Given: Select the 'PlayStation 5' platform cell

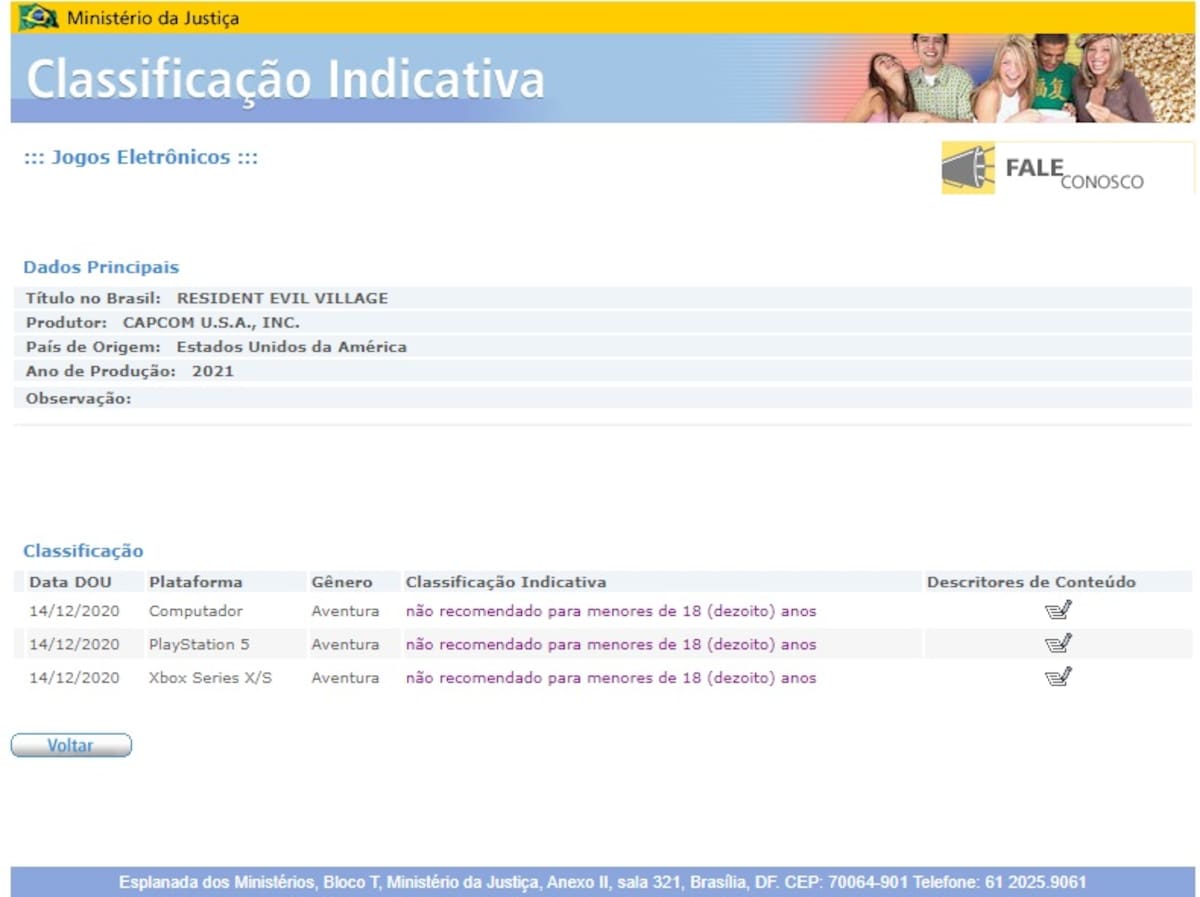Looking at the screenshot, I should pos(199,644).
